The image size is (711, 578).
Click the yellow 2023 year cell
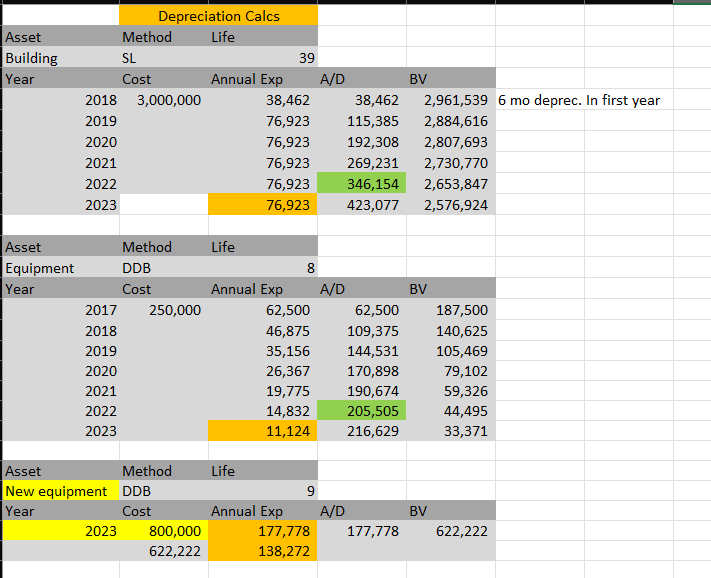[x=61, y=531]
